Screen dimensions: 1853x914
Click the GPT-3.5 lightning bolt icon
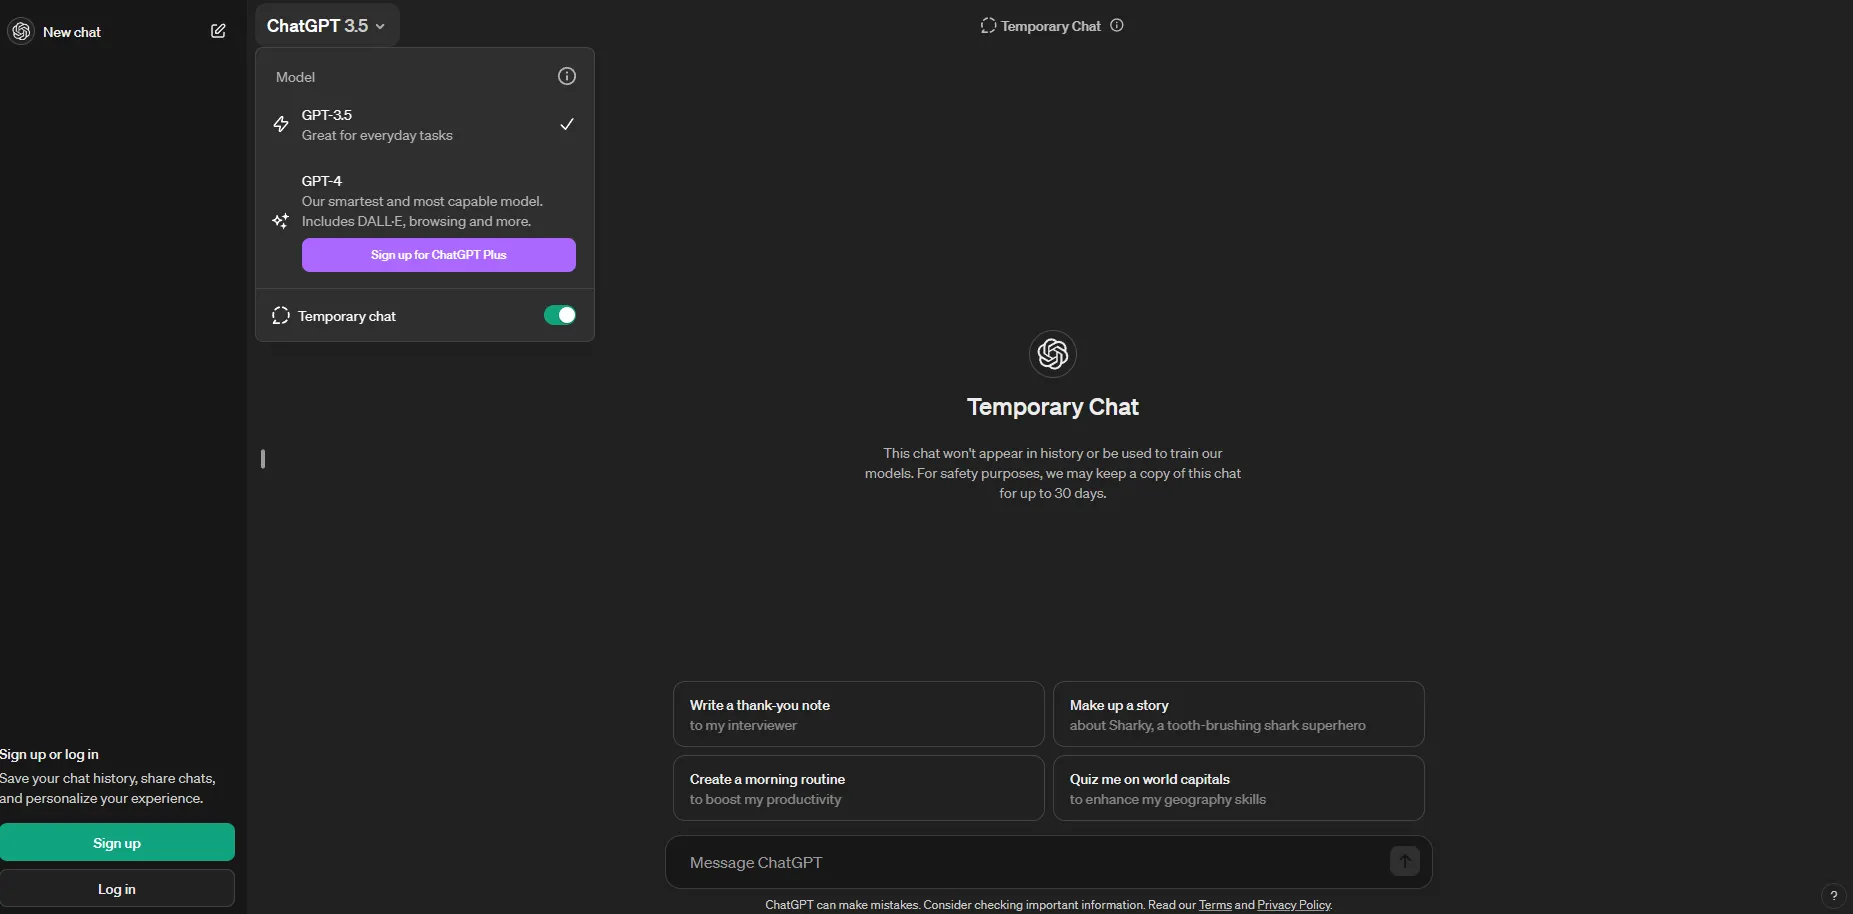tap(281, 125)
